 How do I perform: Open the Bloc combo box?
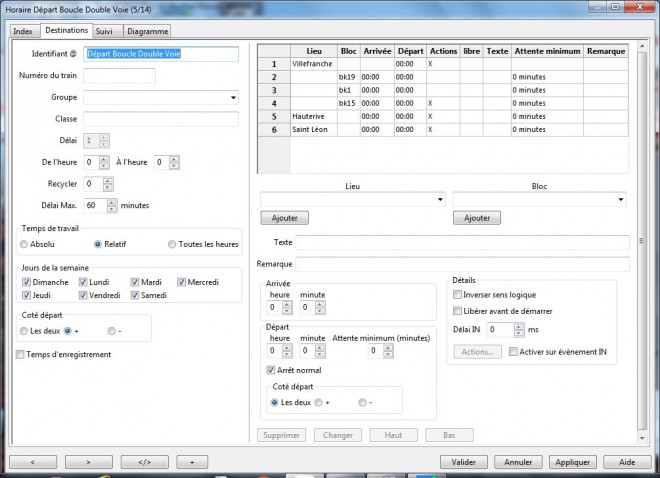tap(539, 199)
